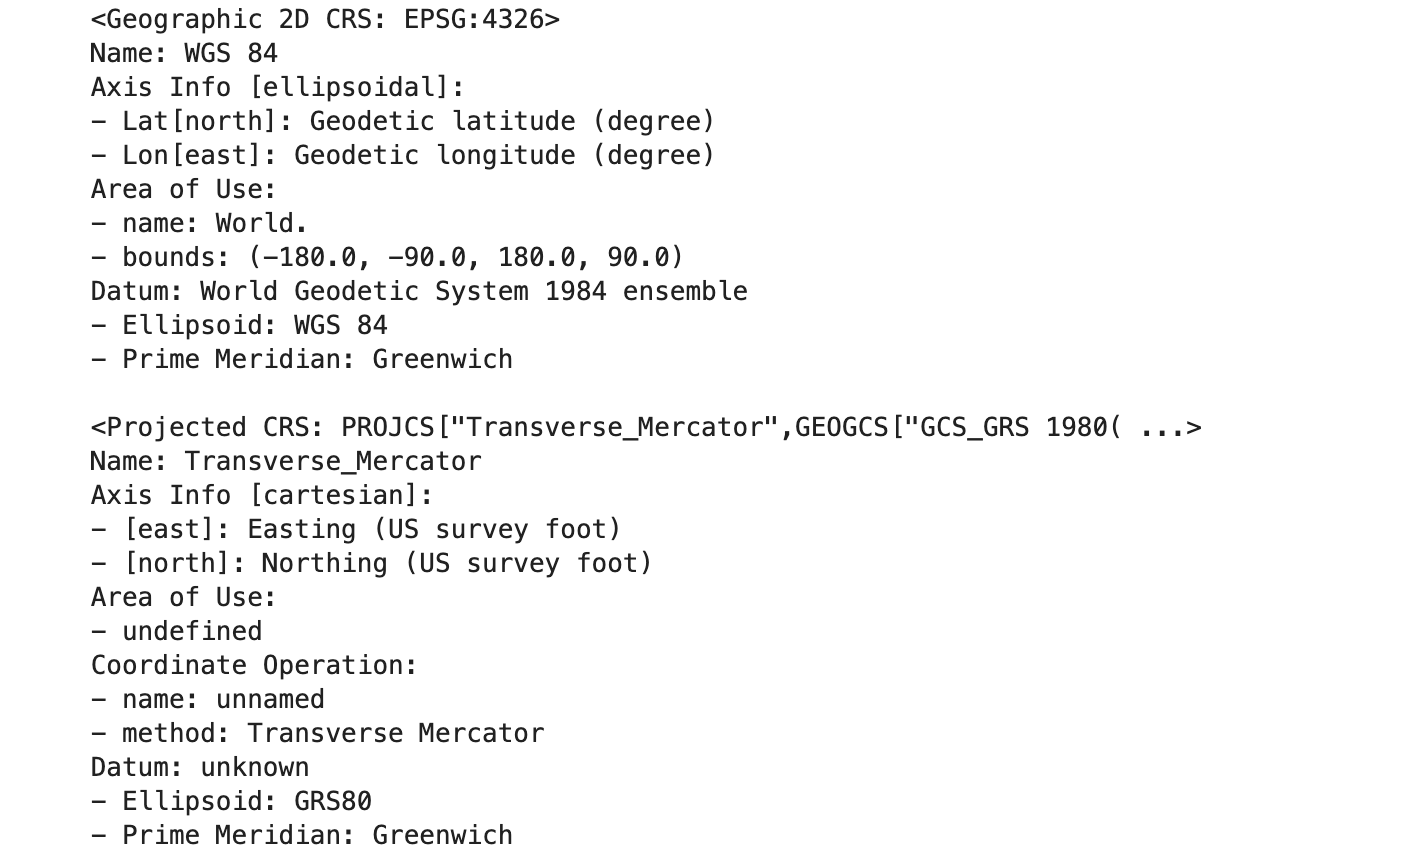Screen dimensions: 1420x864
Task: Click the Projected CRS PROJCS header line
Action: click(646, 427)
